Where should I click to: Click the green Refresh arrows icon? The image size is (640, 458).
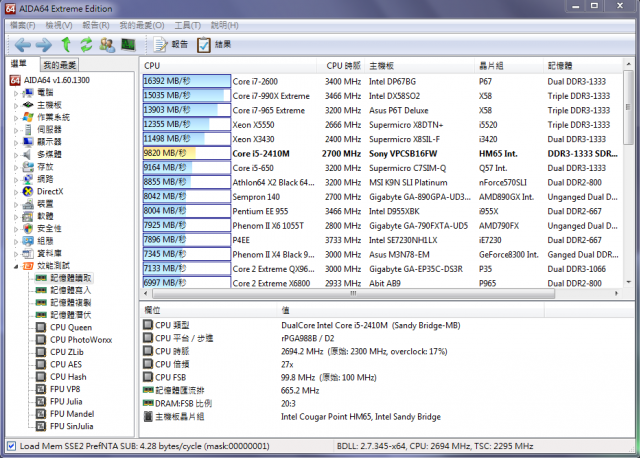[86, 44]
